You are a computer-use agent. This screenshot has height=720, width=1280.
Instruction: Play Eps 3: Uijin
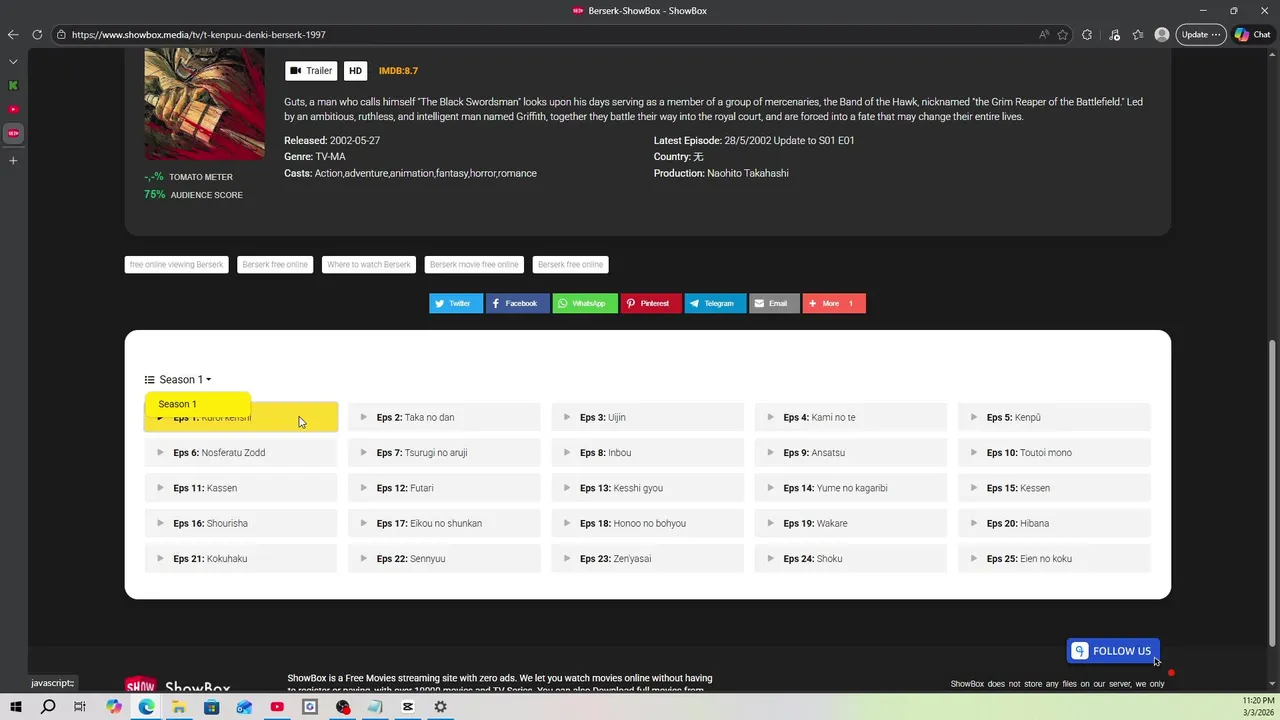click(648, 418)
